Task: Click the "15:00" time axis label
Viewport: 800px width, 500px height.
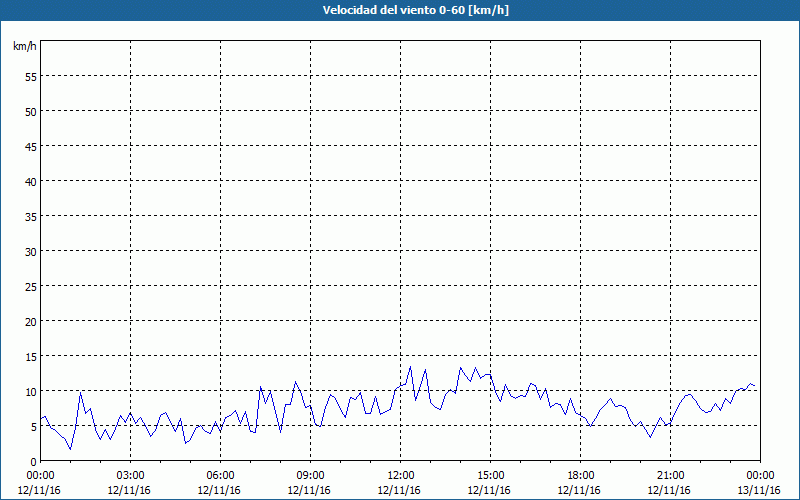Action: pyautogui.click(x=491, y=476)
